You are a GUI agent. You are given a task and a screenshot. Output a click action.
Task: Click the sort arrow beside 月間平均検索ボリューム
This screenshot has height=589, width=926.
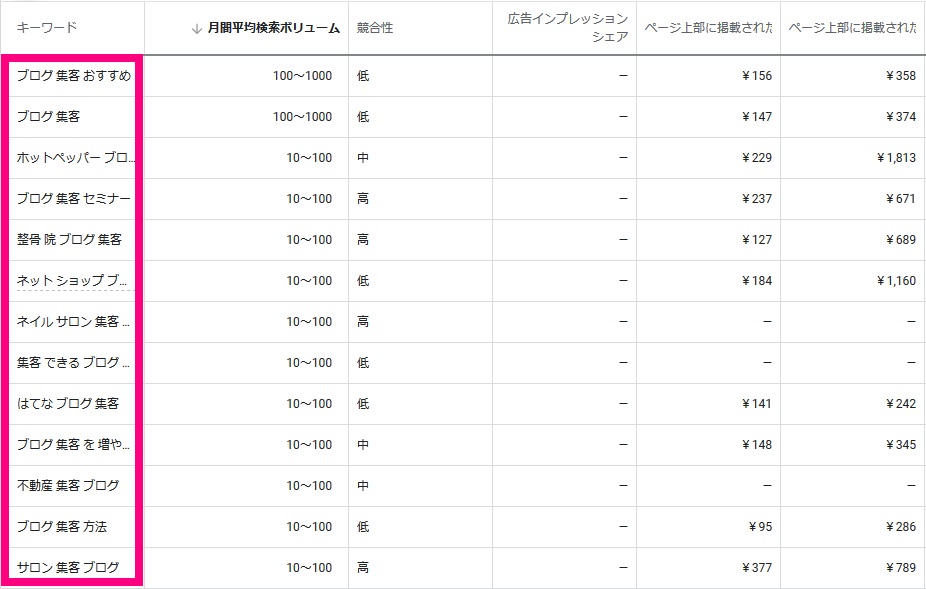pos(197,29)
